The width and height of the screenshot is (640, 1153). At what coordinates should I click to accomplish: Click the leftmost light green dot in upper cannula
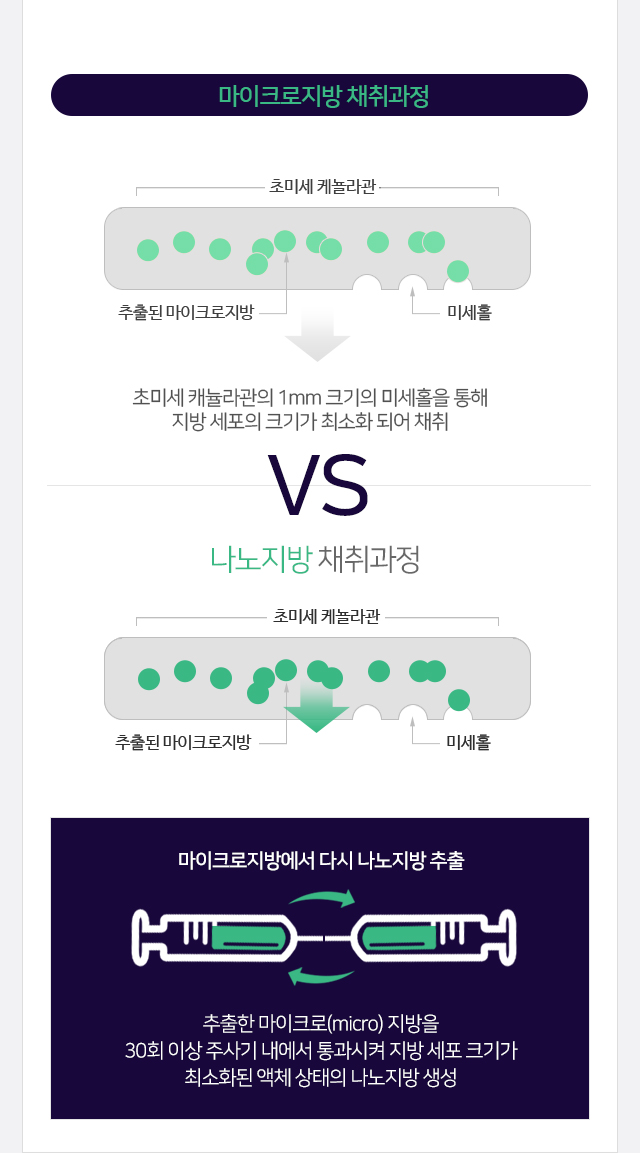148,250
